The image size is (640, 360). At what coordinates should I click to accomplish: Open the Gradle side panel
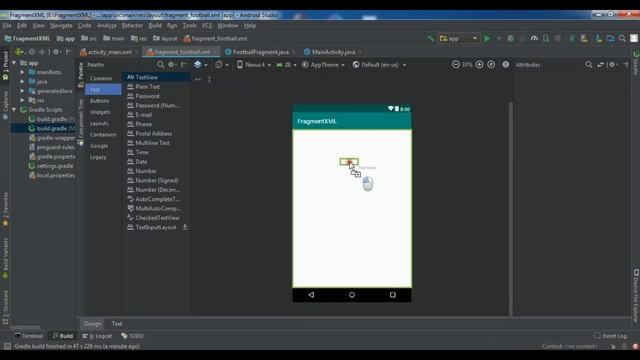click(x=636, y=63)
